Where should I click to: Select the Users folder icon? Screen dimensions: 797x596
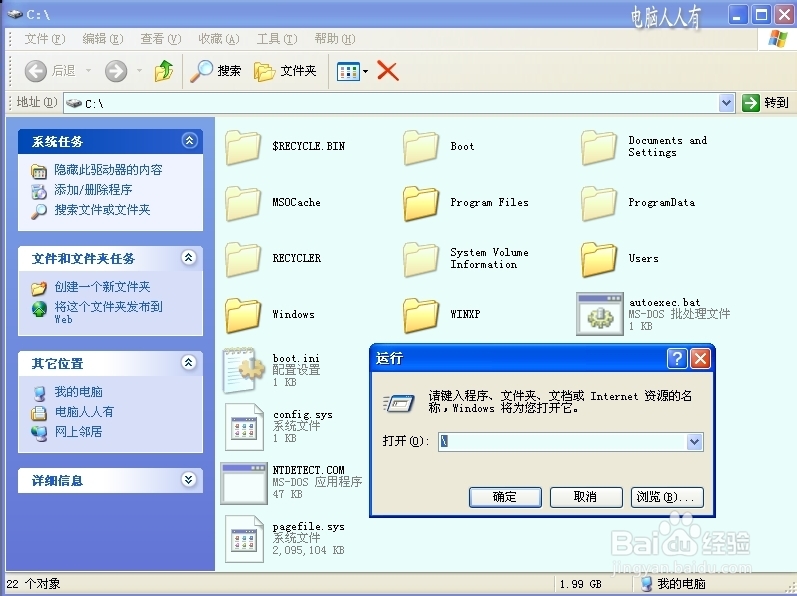click(599, 259)
